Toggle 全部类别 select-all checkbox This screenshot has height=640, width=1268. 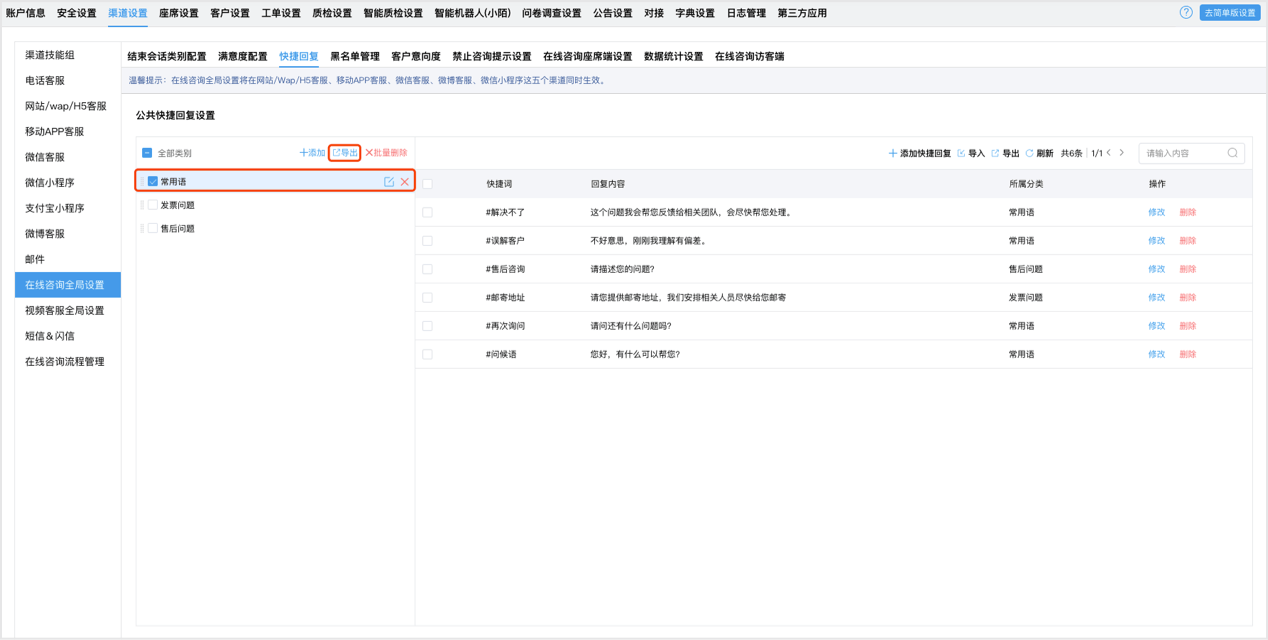(147, 153)
